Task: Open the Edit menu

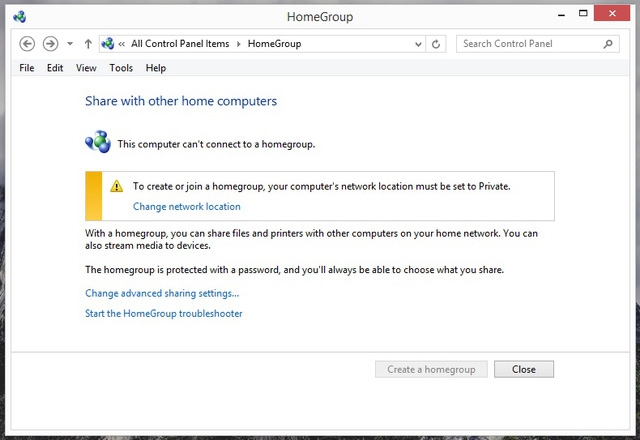Action: pyautogui.click(x=55, y=68)
